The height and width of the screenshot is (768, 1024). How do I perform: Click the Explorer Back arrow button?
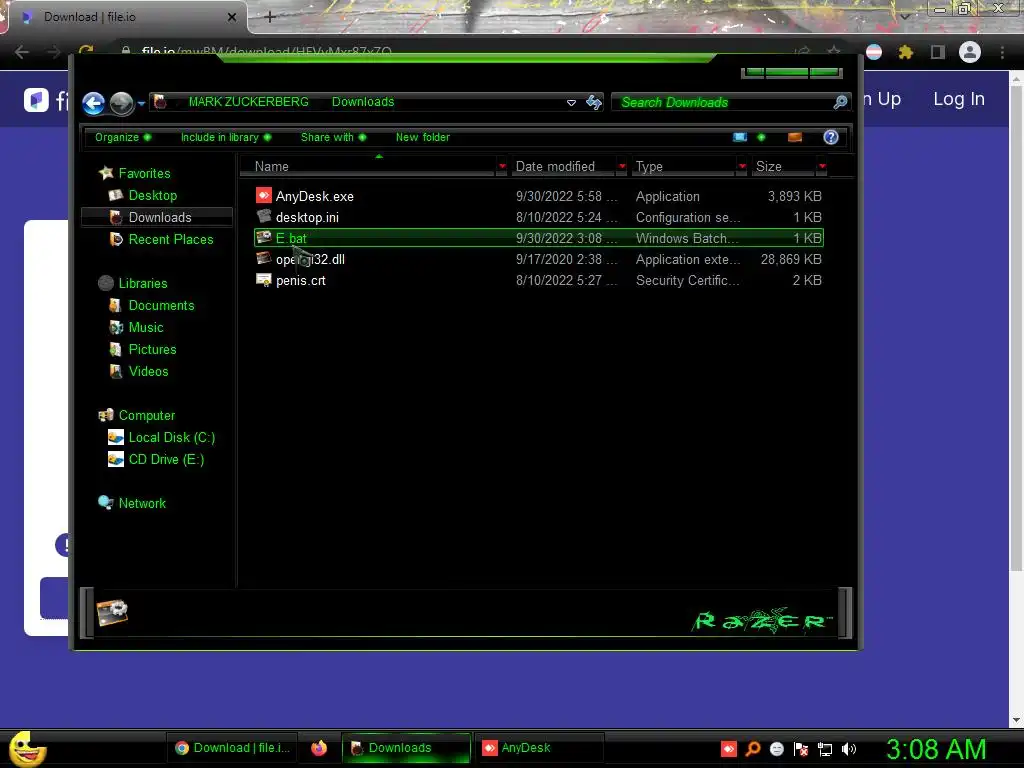point(93,103)
